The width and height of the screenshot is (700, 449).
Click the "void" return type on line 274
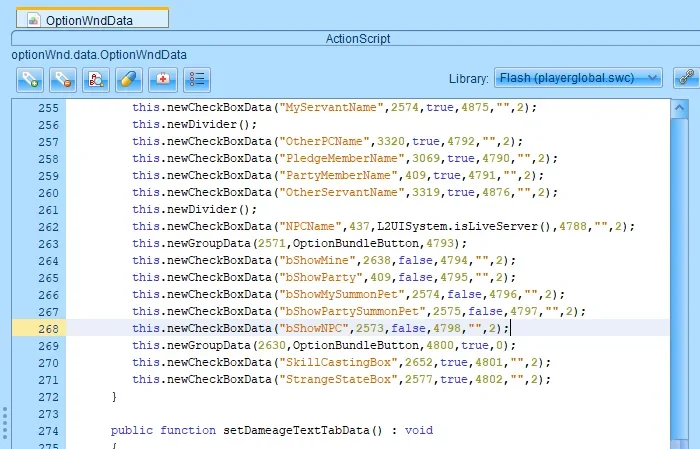click(419, 430)
